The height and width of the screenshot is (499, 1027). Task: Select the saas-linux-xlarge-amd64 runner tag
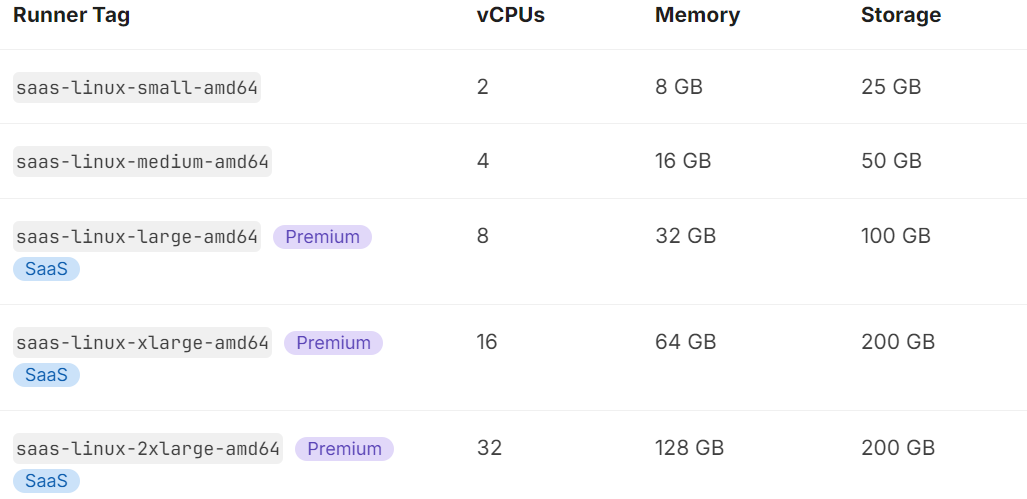click(142, 342)
